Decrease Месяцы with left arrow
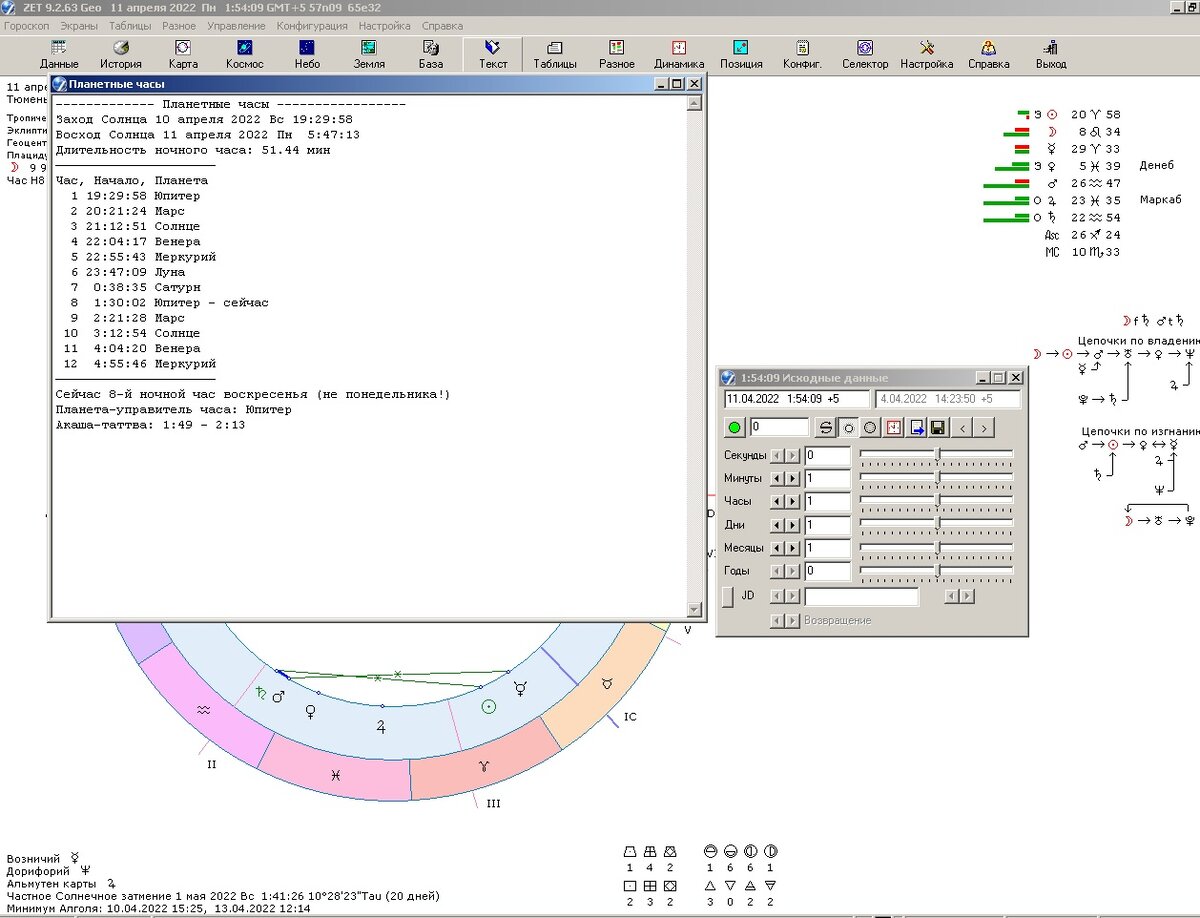1200x918 pixels. [x=777, y=548]
